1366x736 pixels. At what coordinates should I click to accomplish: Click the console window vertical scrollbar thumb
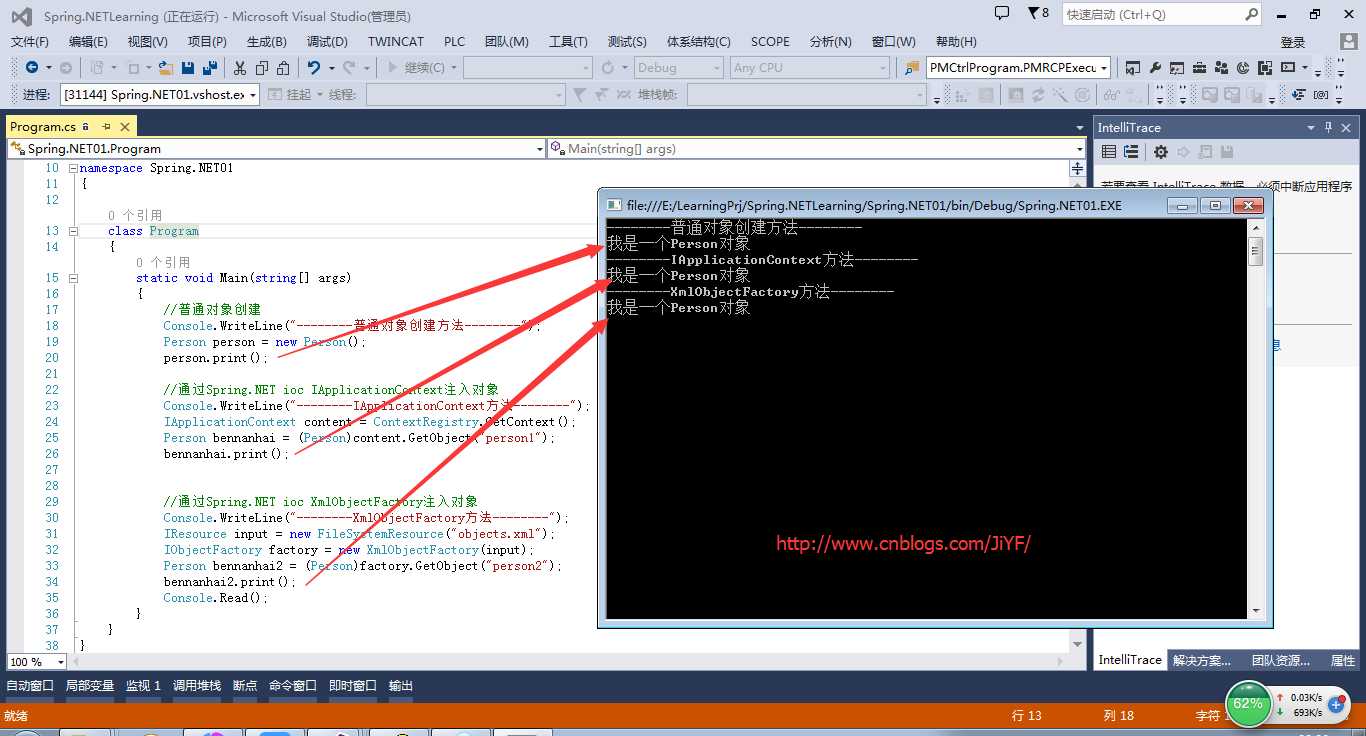1257,250
